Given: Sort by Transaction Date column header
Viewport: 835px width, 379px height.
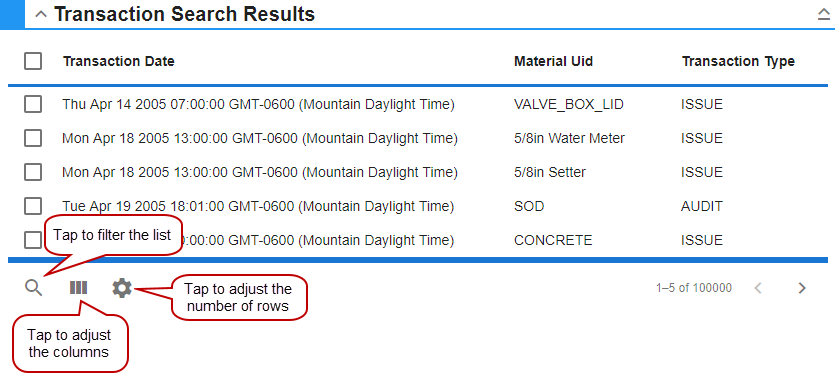Looking at the screenshot, I should pos(119,61).
